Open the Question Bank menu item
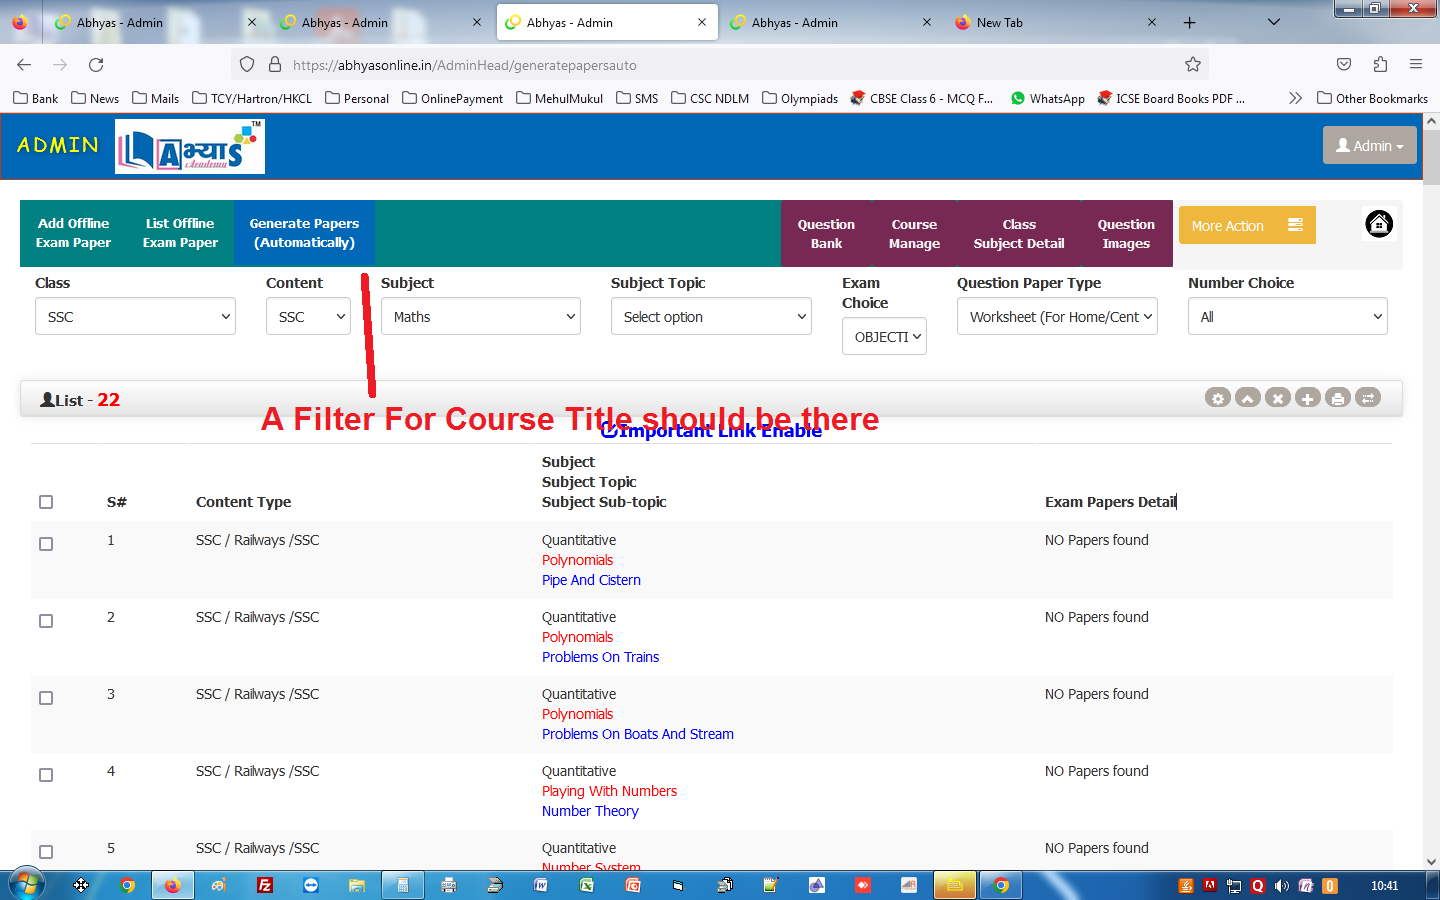The image size is (1440, 900). coord(826,234)
